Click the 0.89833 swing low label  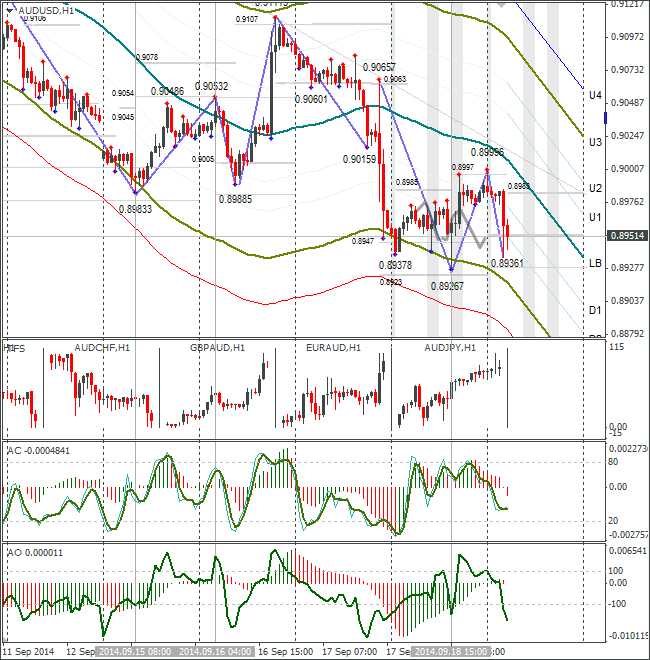coord(135,209)
